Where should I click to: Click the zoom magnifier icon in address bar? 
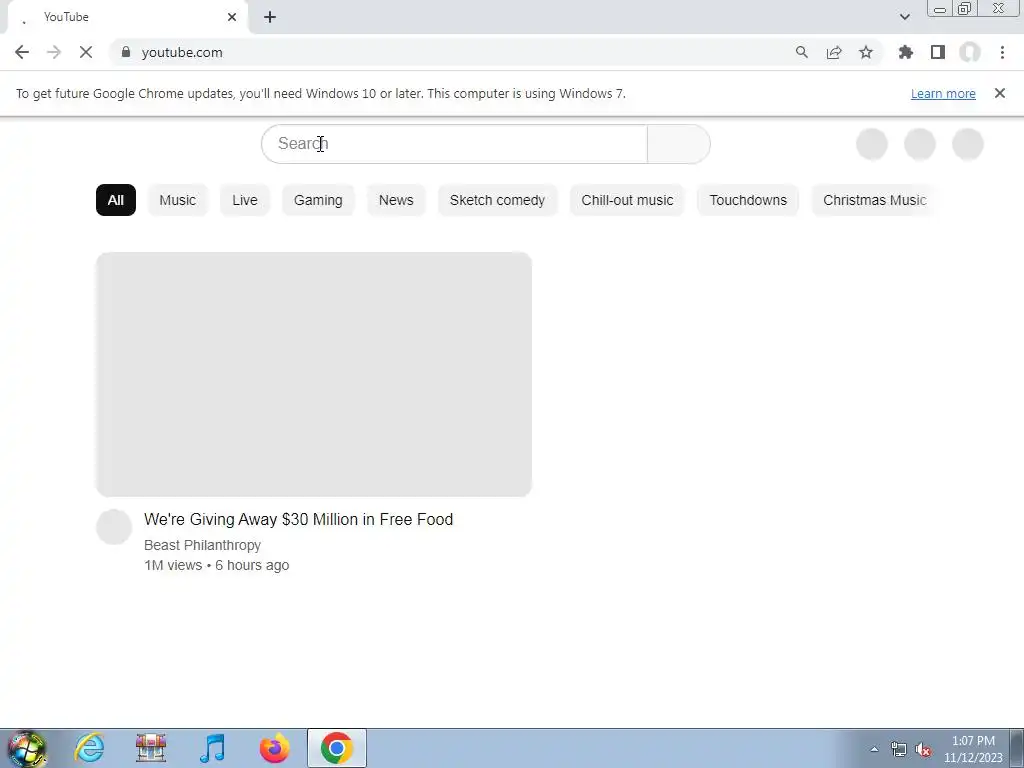(x=801, y=52)
